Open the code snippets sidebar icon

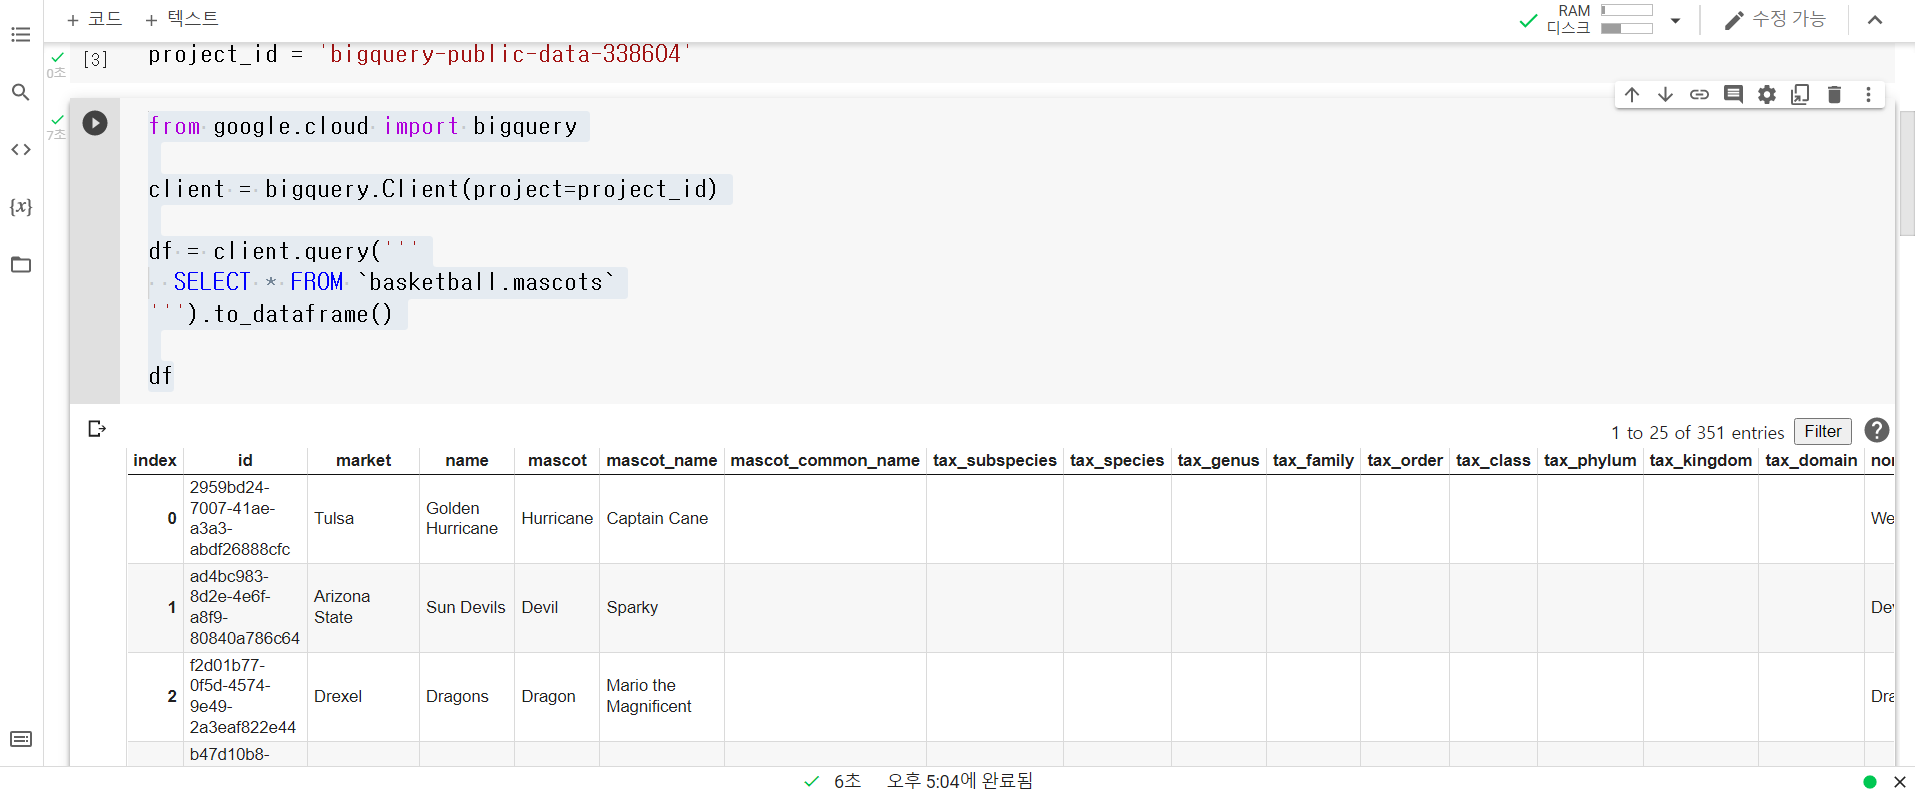pyautogui.click(x=21, y=150)
